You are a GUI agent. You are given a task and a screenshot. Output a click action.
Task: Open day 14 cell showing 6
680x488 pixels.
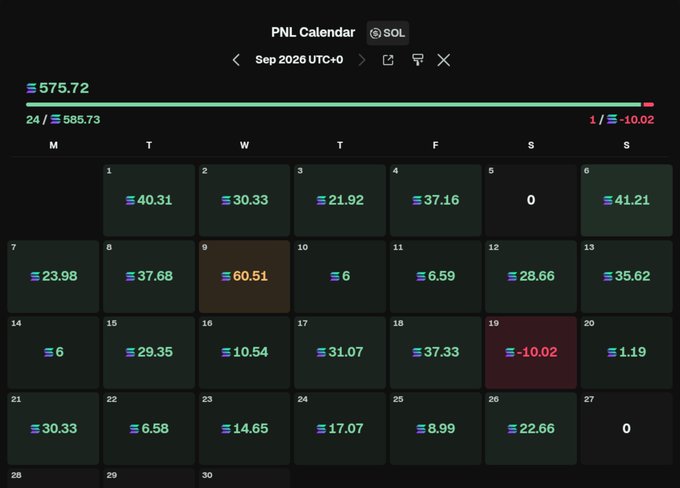point(53,353)
